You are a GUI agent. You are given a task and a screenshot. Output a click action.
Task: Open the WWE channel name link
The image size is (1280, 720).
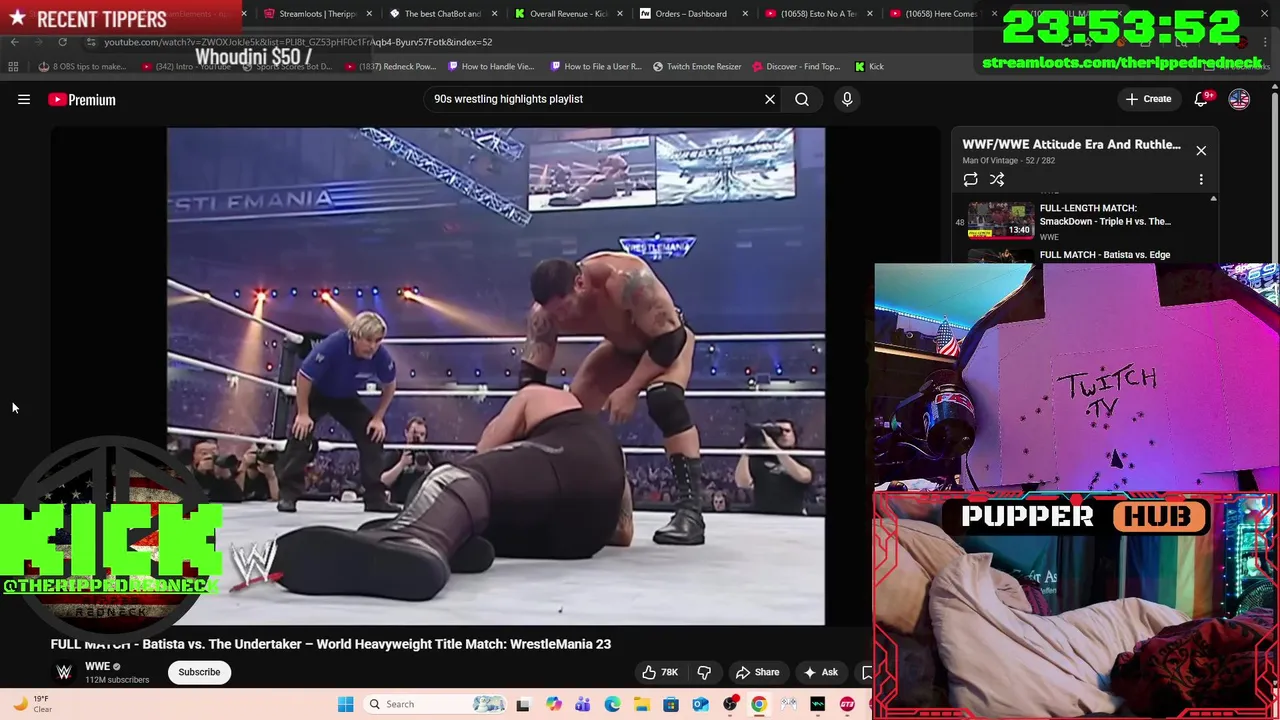click(x=97, y=666)
